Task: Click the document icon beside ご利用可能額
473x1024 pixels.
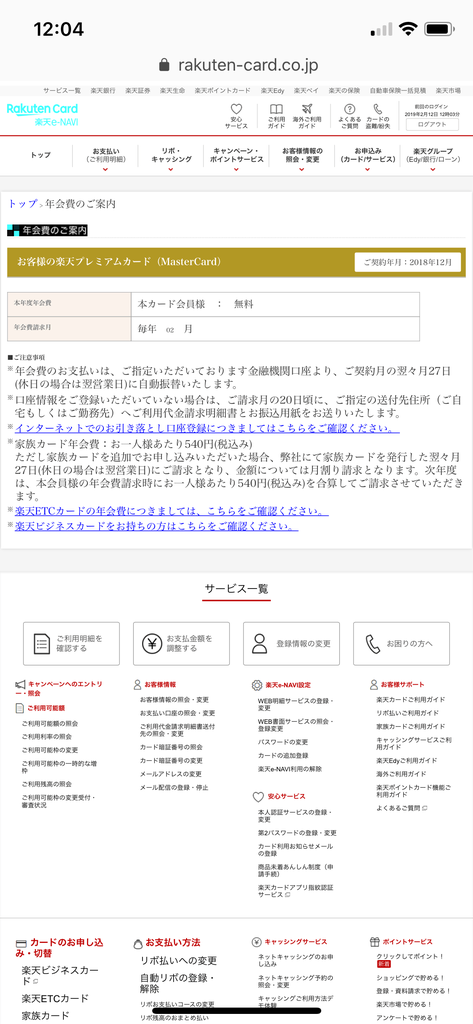Action: [20, 708]
